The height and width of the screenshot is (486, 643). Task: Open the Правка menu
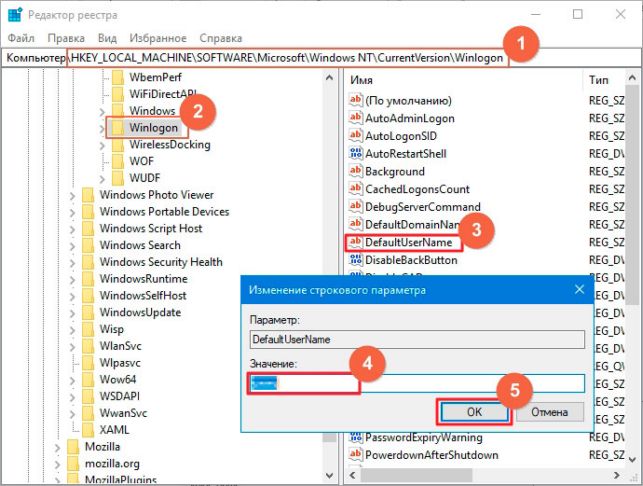point(66,38)
